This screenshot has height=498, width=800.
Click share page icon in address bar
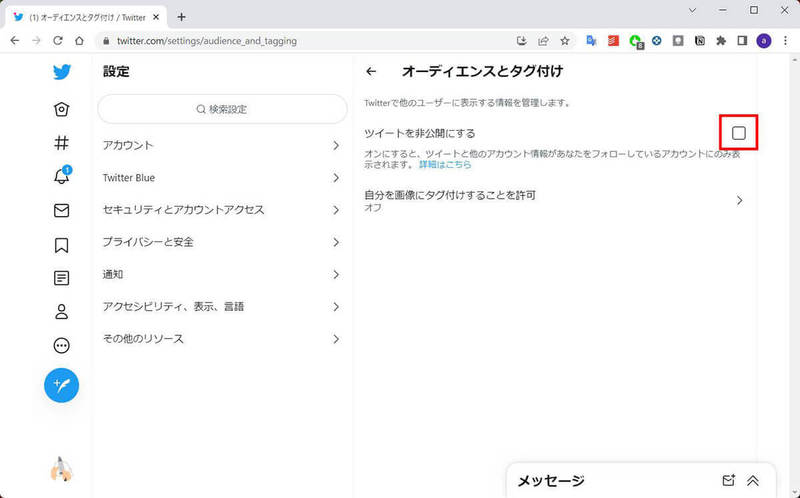coord(543,41)
